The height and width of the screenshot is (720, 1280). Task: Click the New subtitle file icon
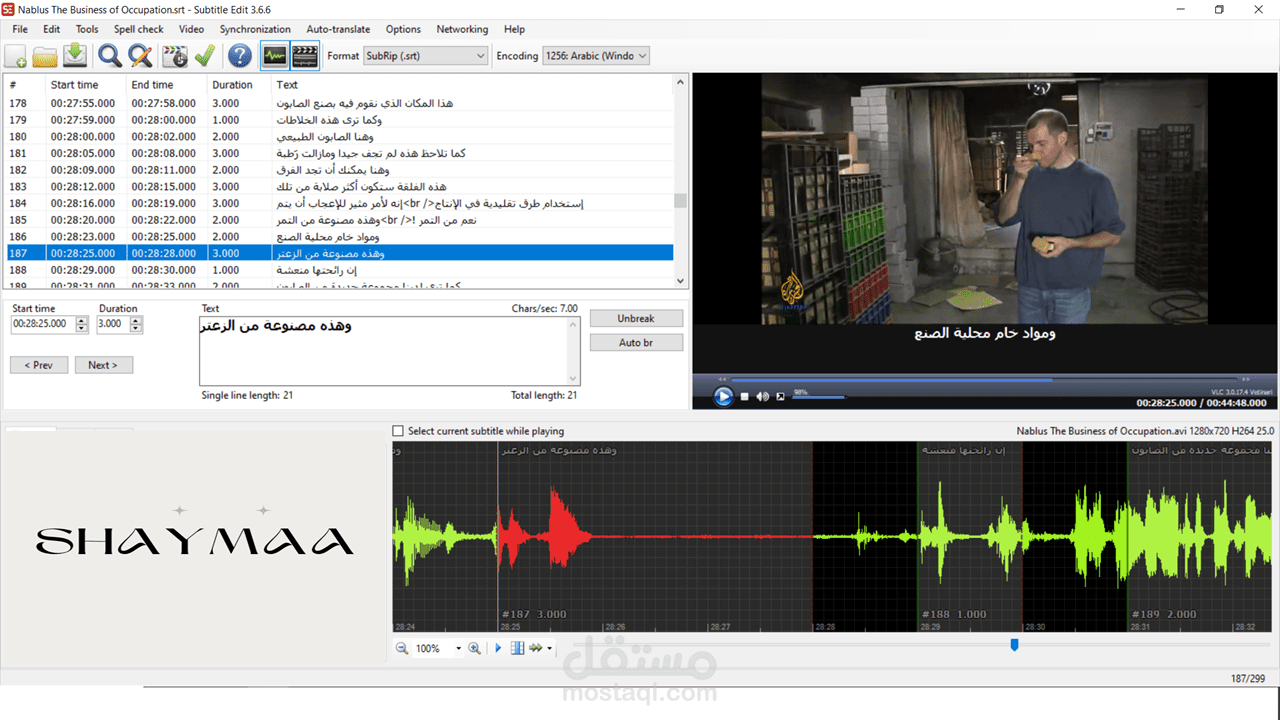point(17,56)
